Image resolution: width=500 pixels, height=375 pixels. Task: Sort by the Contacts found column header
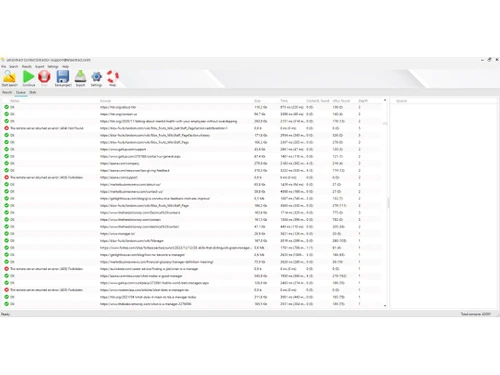pyautogui.click(x=318, y=101)
